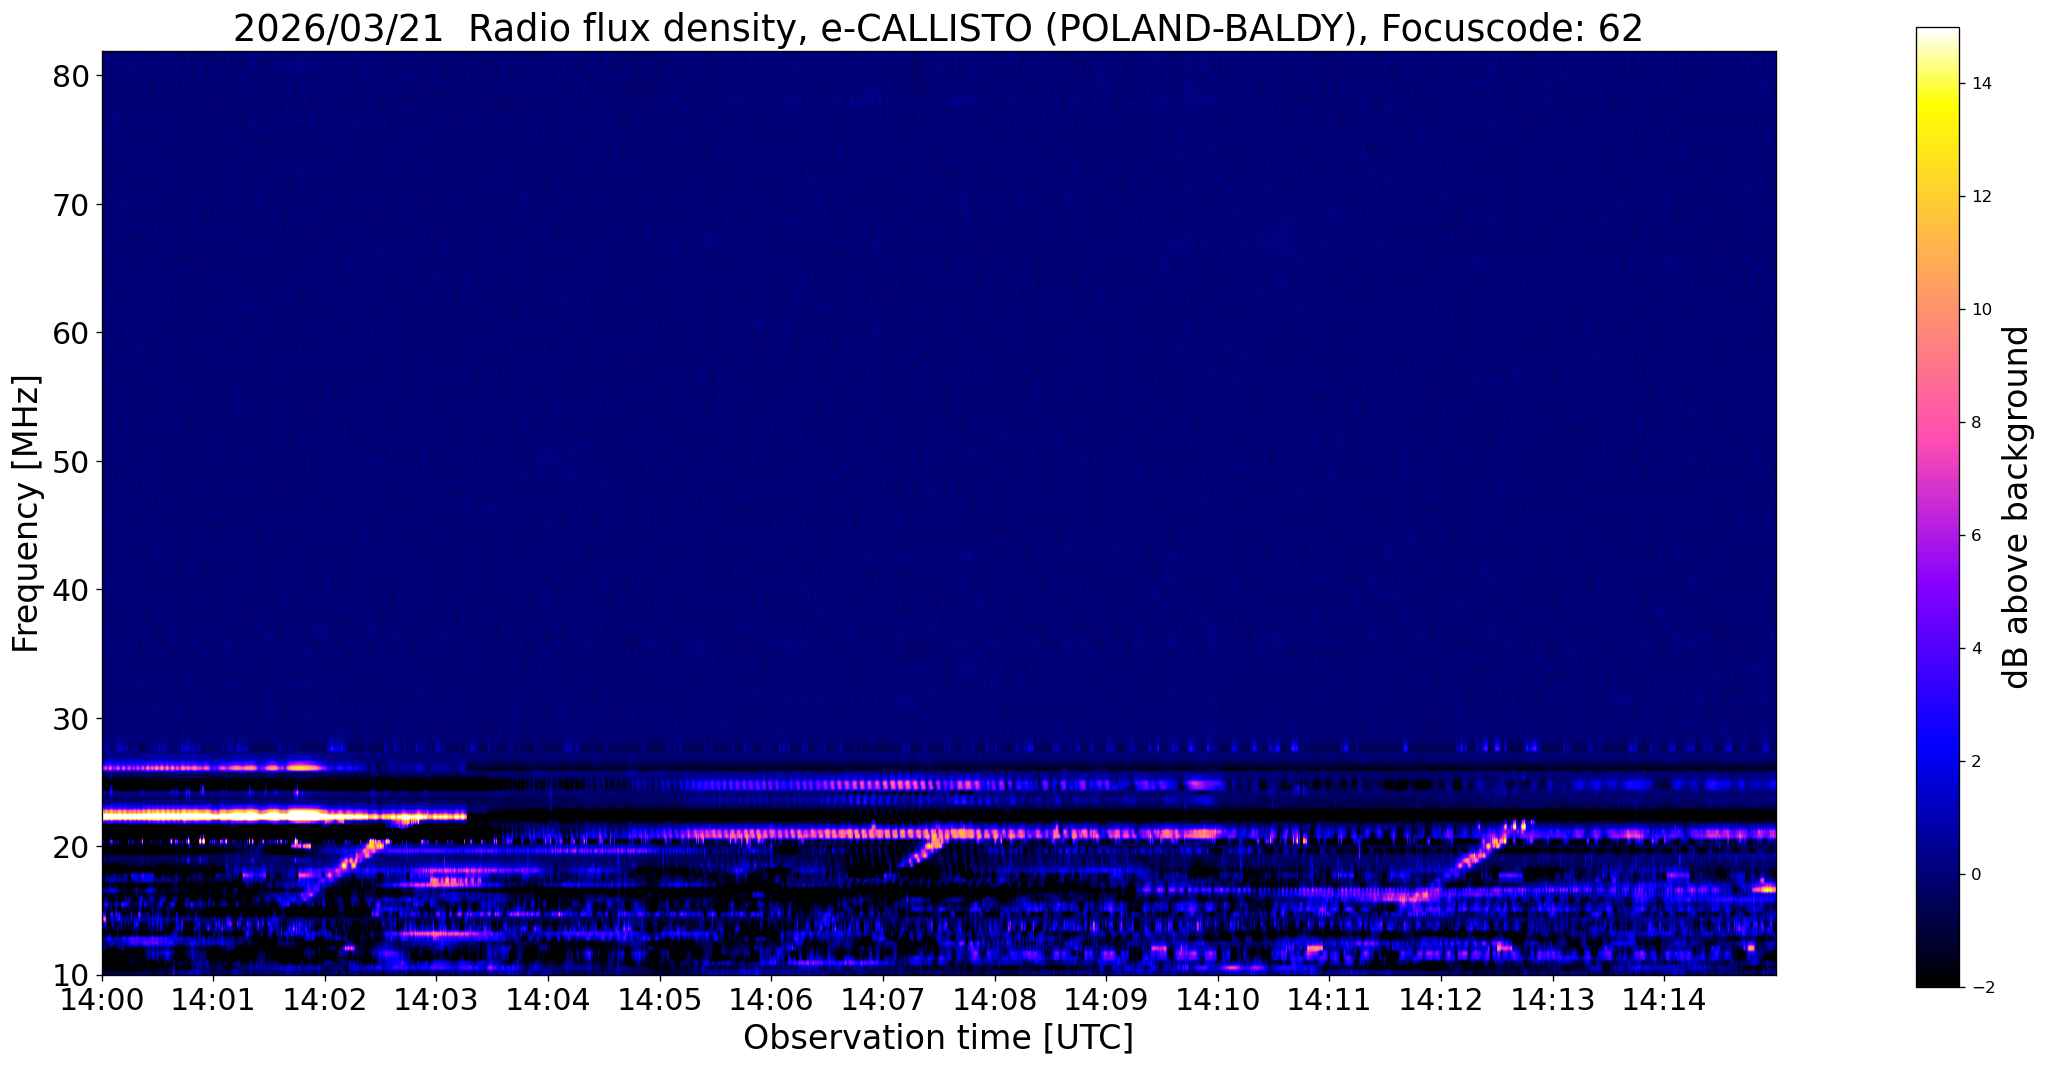Select the "Frequency [MHz]" axis label
This screenshot has width=2047, height=1067.
click(x=26, y=513)
